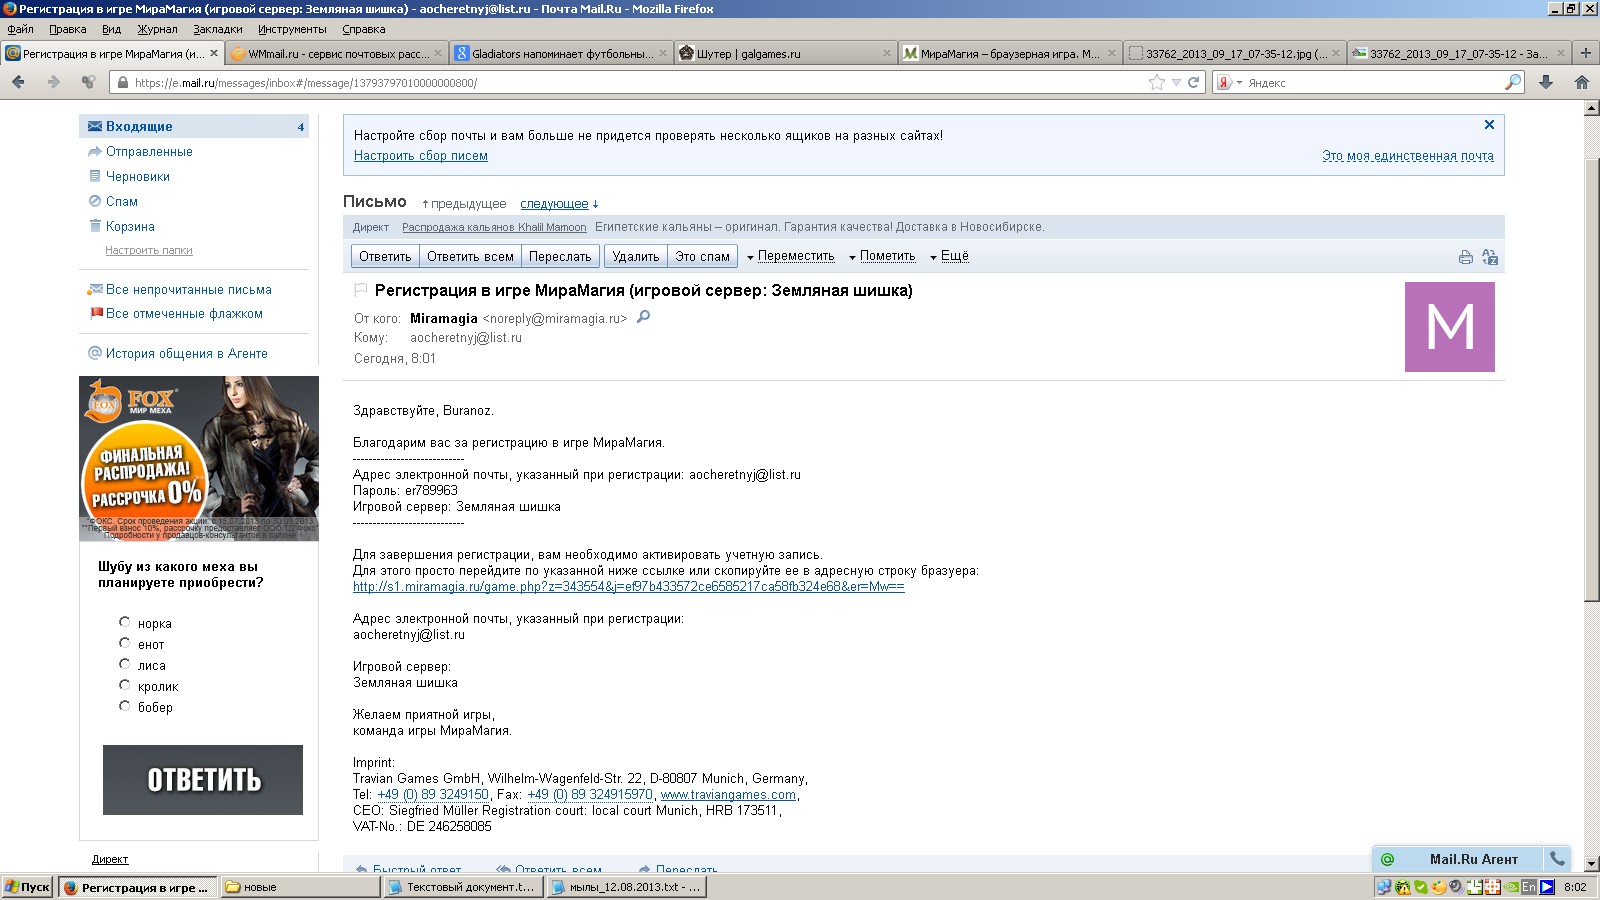
Task: Open the Закладки menu
Action: [x=218, y=29]
